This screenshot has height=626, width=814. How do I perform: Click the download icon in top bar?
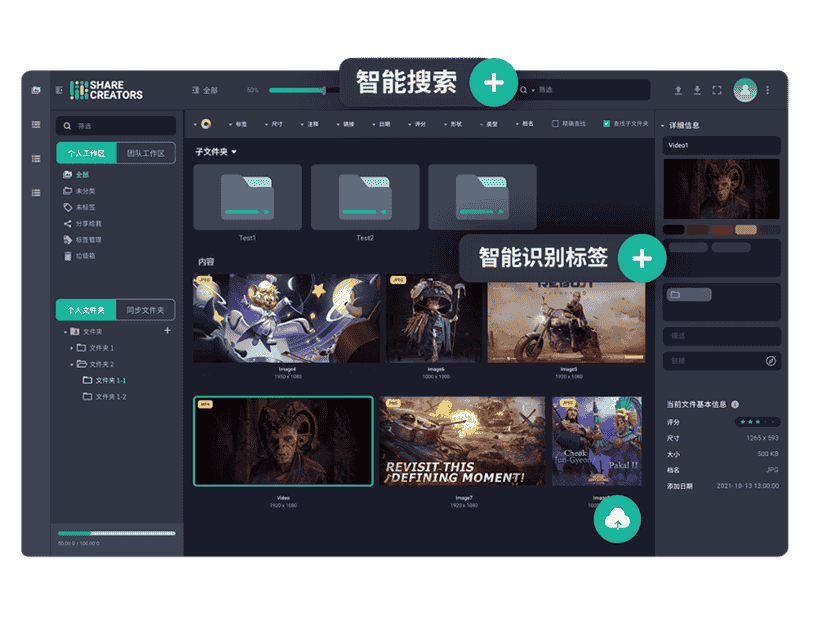(x=697, y=90)
